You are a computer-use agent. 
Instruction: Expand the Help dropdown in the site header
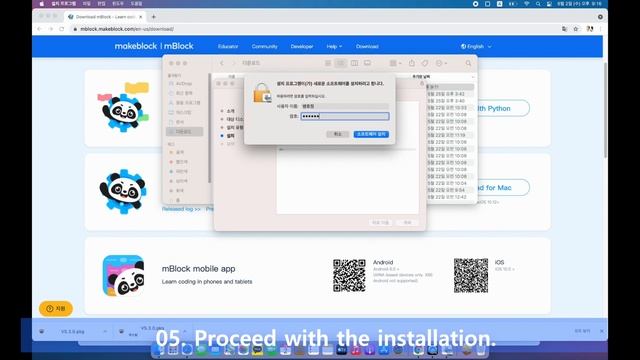coord(334,47)
